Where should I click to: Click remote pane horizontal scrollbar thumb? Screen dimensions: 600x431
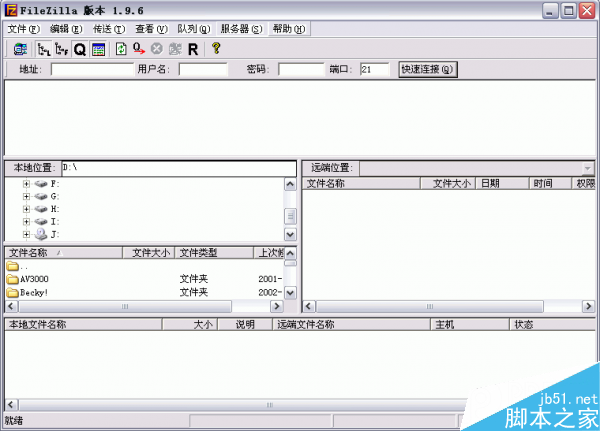pyautogui.click(x=430, y=306)
